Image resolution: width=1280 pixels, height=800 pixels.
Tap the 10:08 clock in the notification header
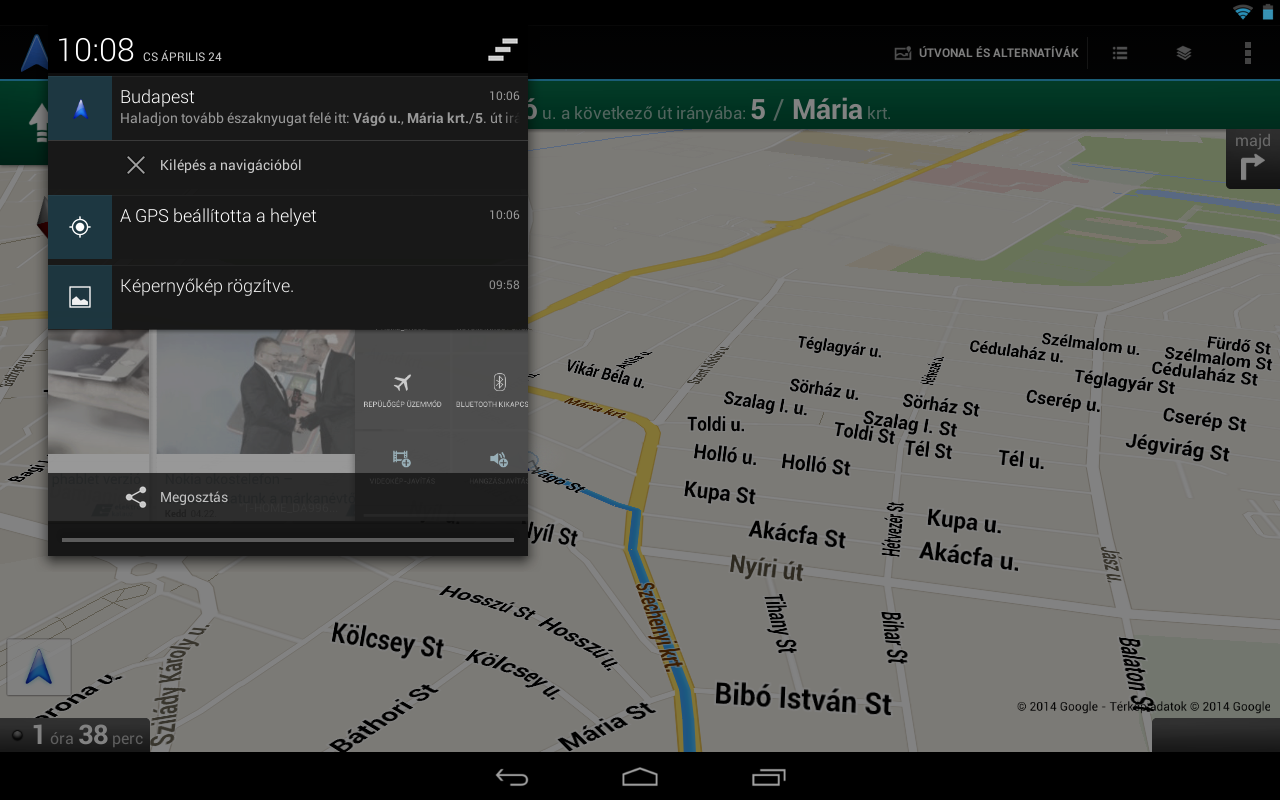[95, 50]
